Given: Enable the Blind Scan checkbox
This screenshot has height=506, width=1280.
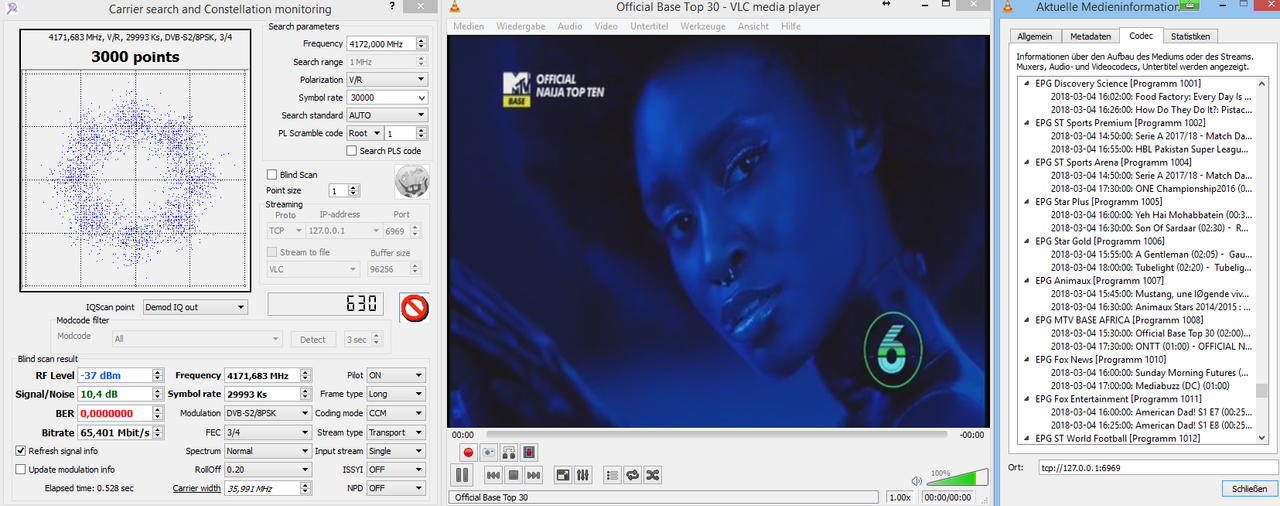Looking at the screenshot, I should 271,175.
